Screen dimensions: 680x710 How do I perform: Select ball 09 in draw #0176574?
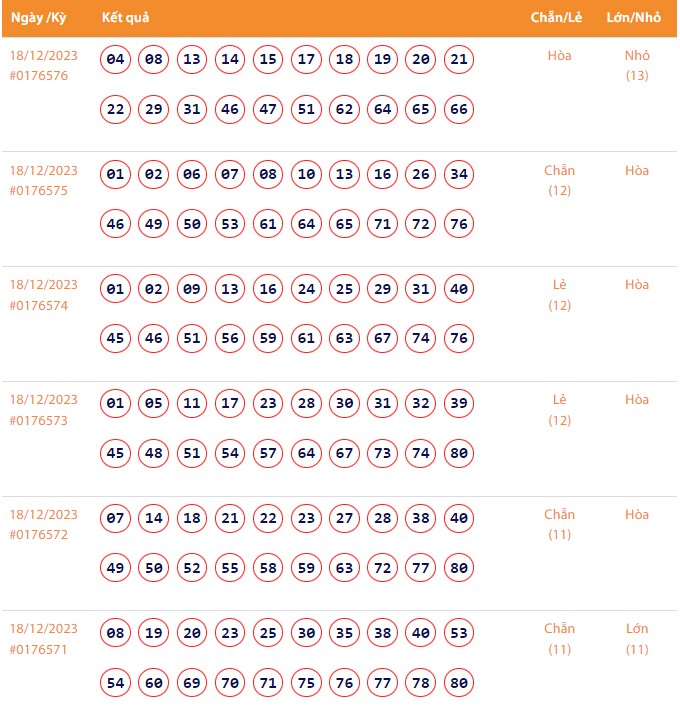point(192,290)
